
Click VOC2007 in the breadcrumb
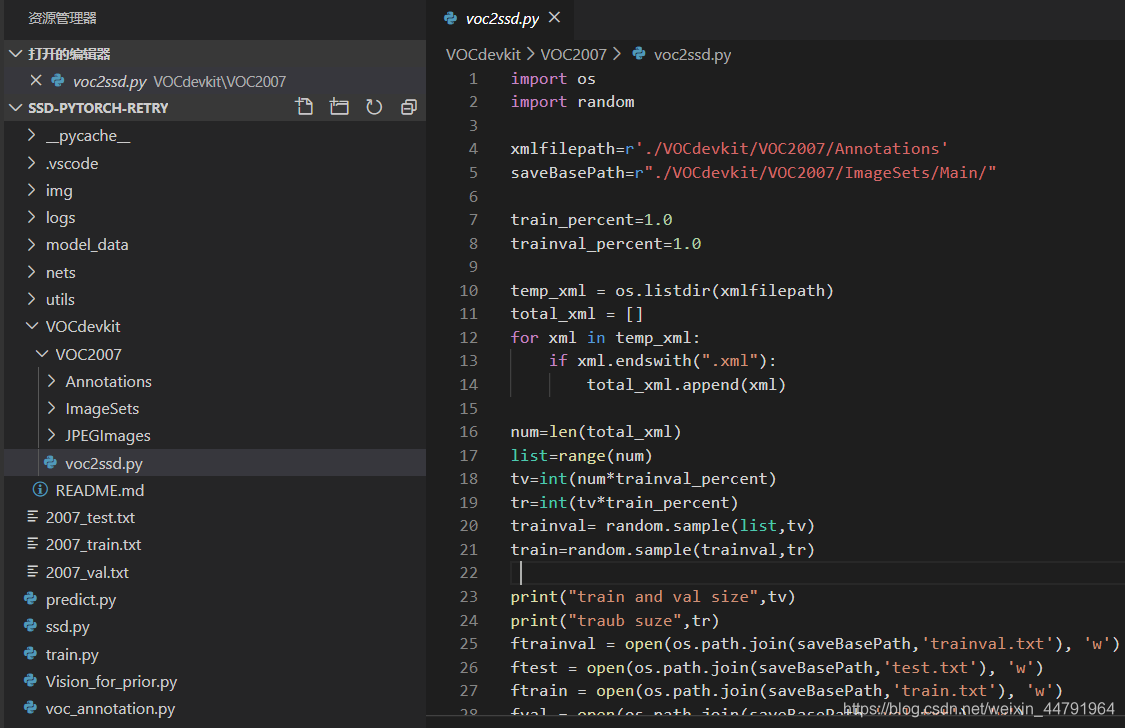click(x=573, y=55)
